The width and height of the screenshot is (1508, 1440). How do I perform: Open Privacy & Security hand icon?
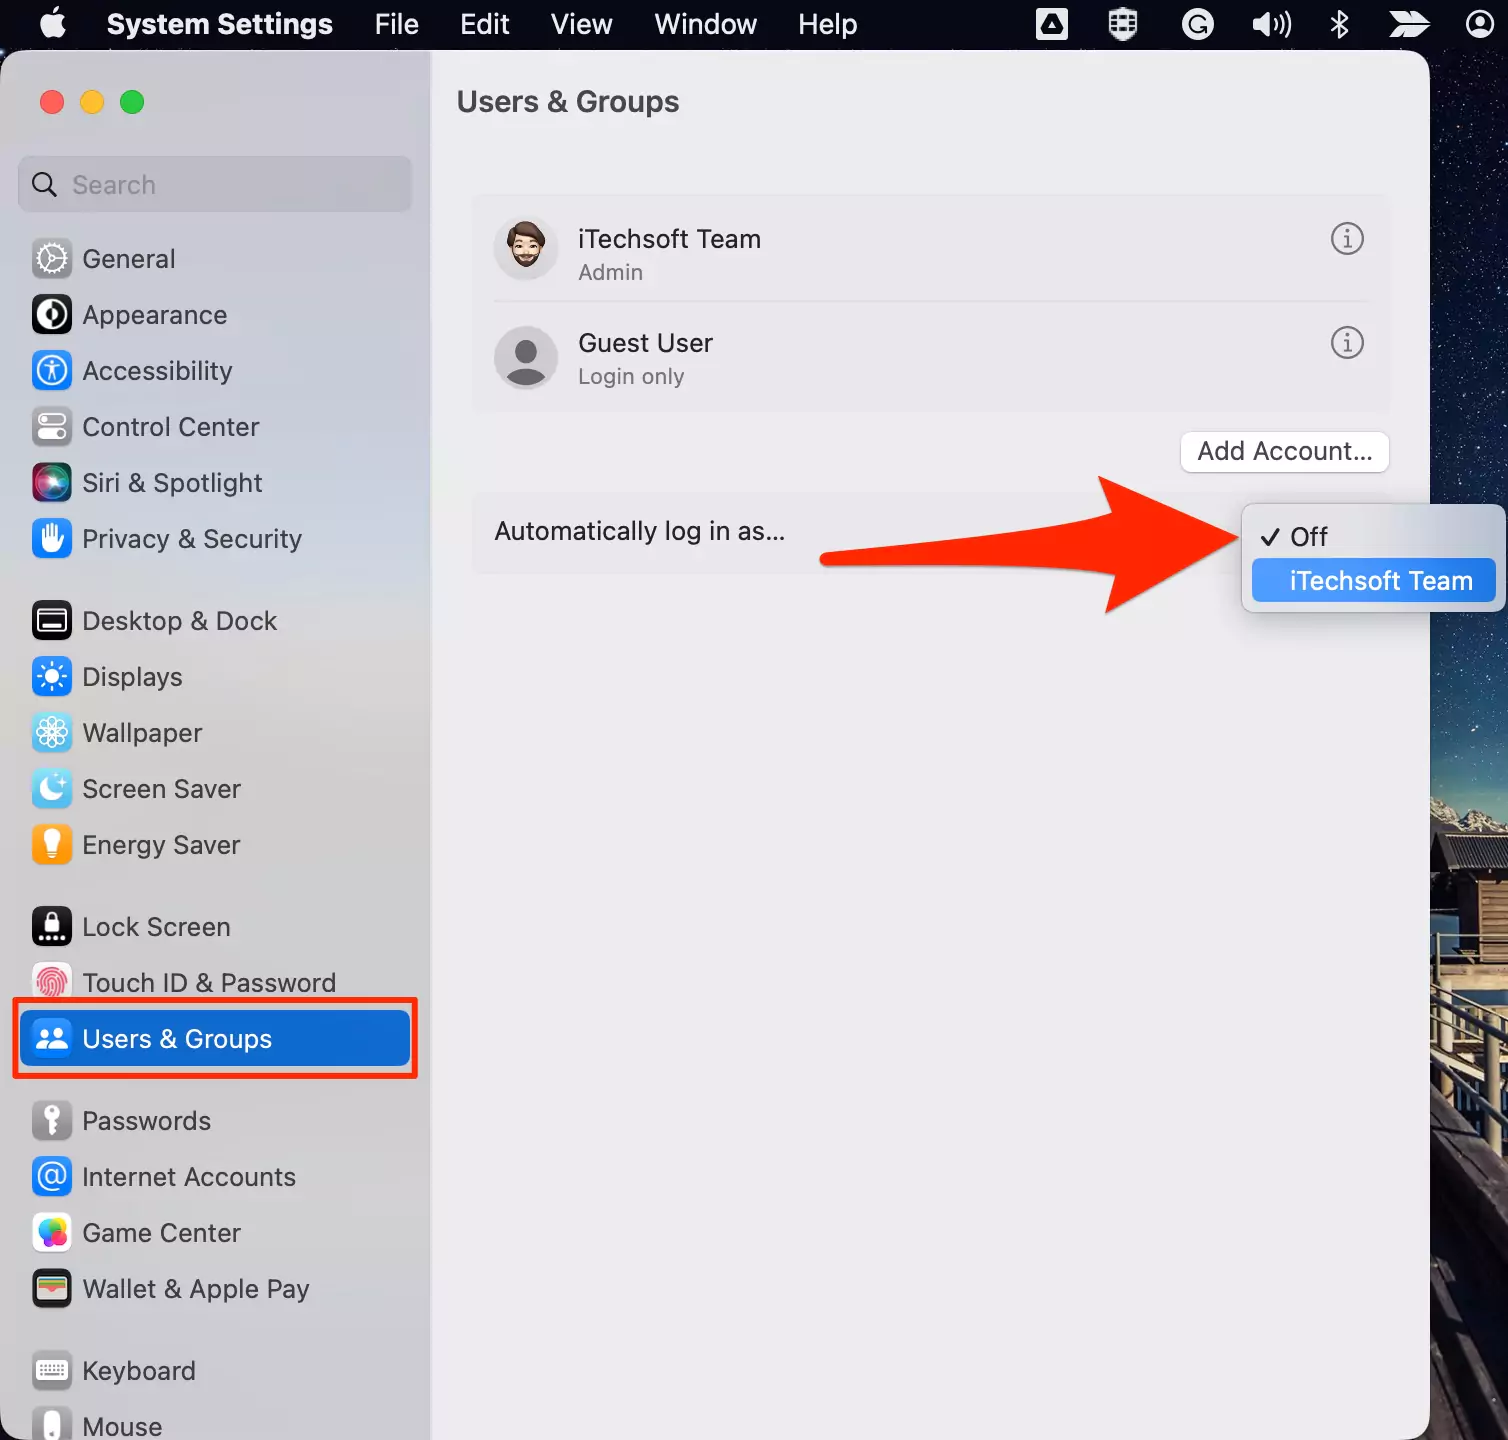click(52, 539)
